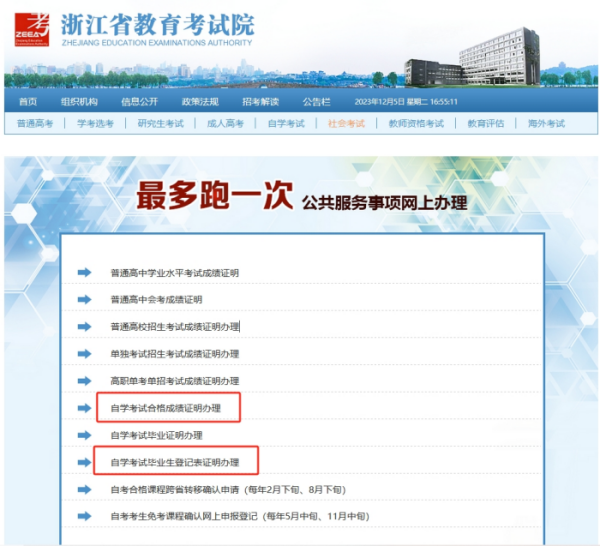Click arrow icon beside 高职单考单招考试成绩证明办理
600x546 pixels.
[84, 381]
